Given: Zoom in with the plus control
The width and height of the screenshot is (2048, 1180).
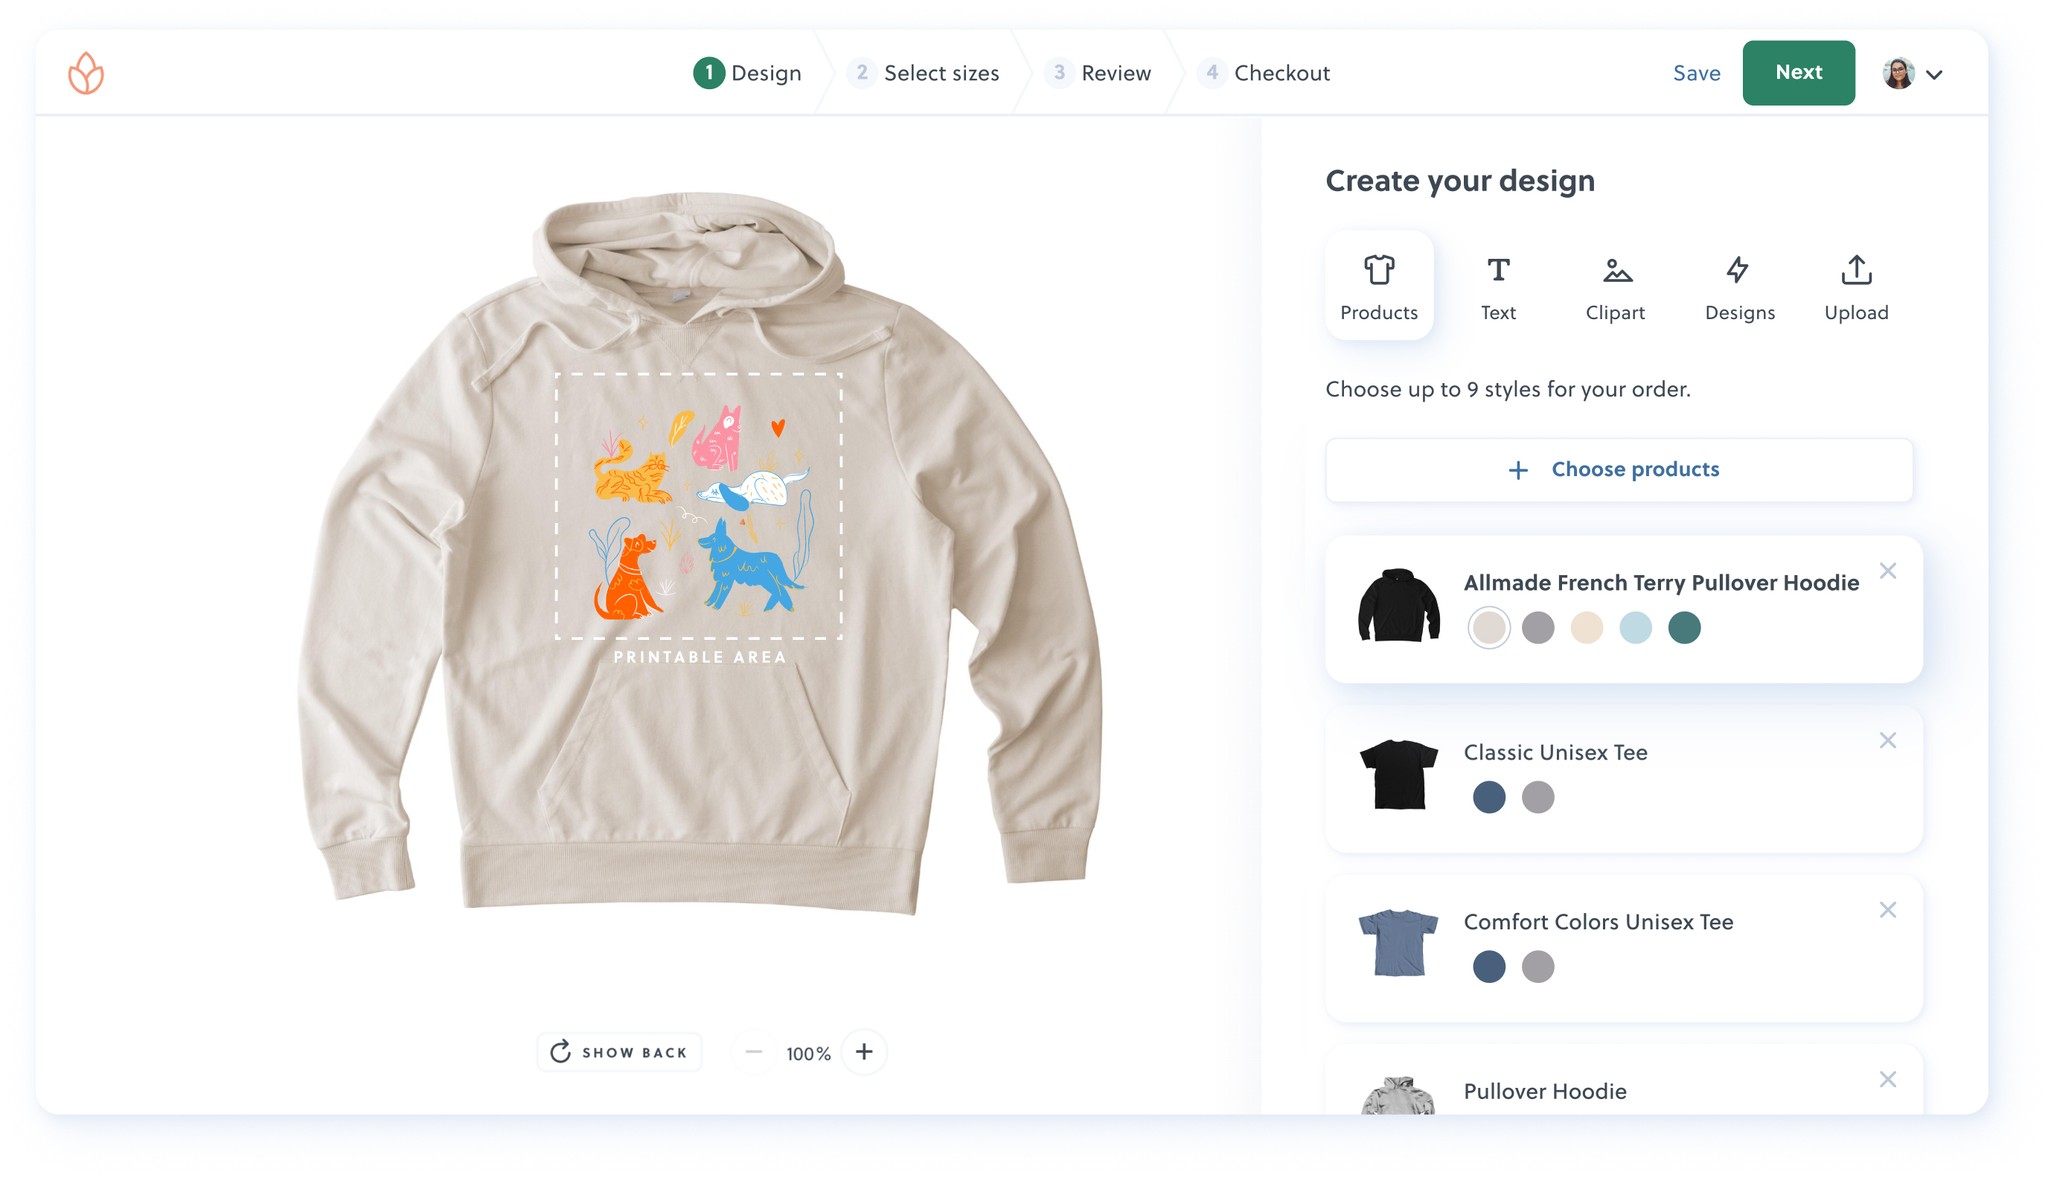Looking at the screenshot, I should pos(863,1052).
